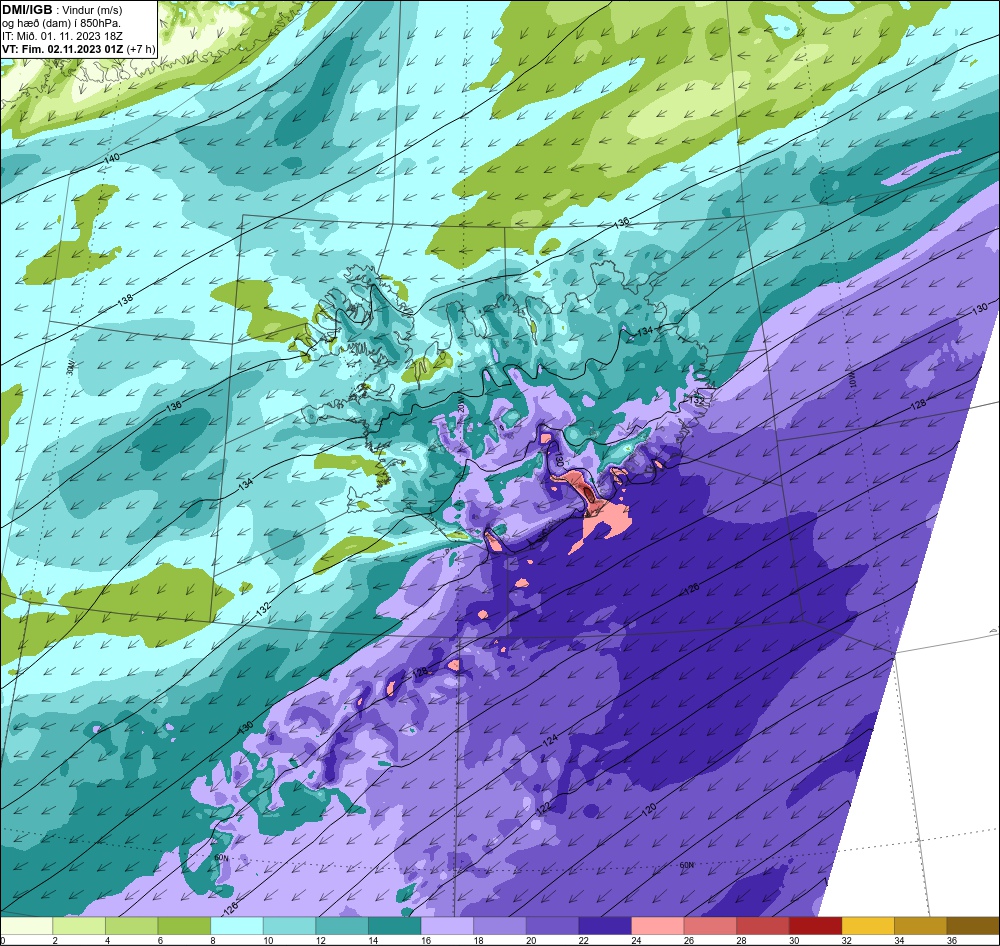Select the ochre 34–36 m/s legend swatch

coord(921,926)
